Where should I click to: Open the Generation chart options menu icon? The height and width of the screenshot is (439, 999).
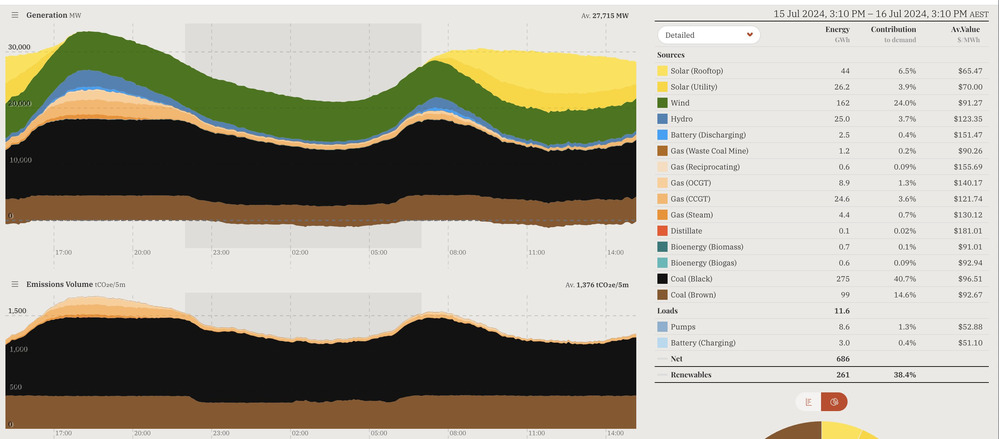point(15,16)
